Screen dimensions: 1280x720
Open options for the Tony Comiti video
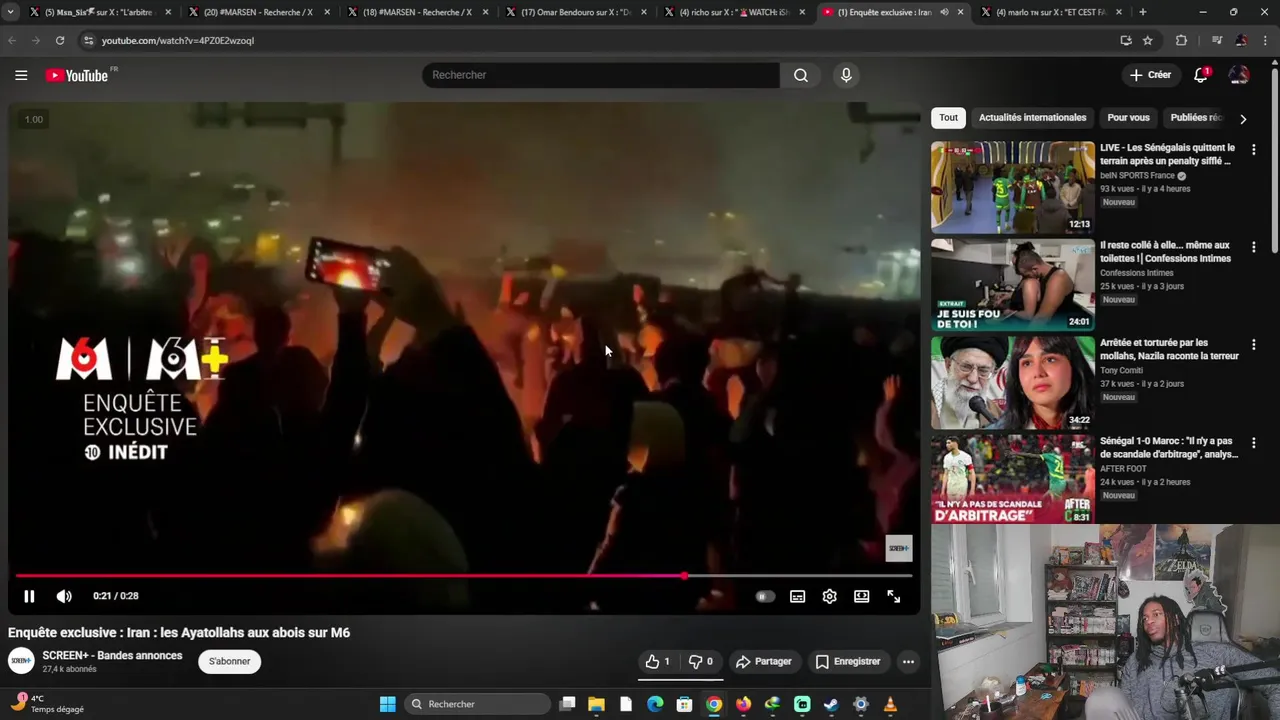[x=1253, y=345]
